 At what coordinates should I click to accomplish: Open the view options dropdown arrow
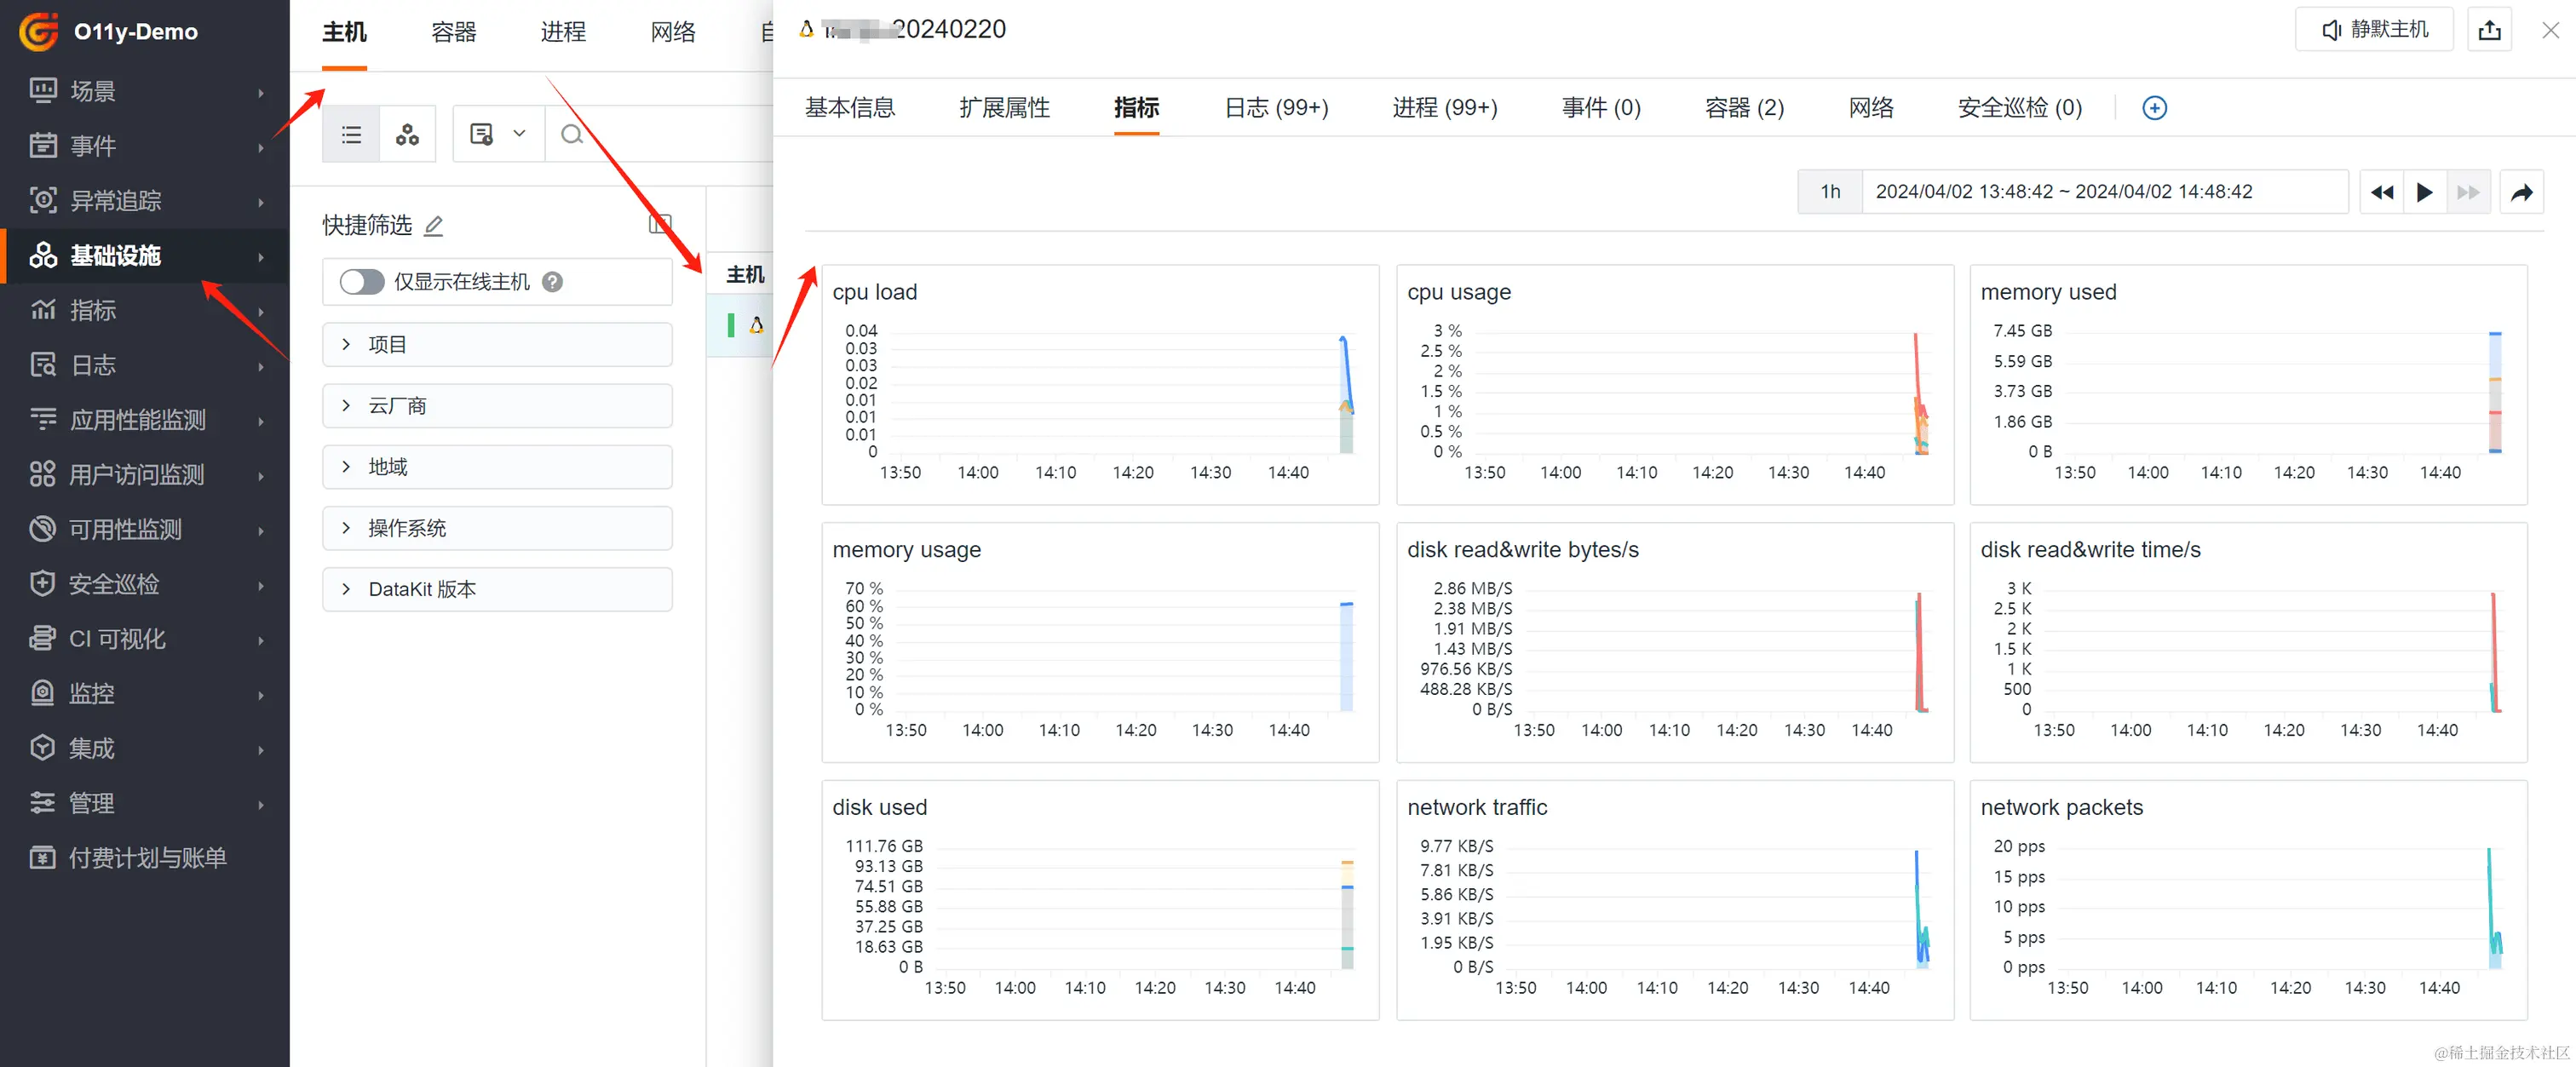tap(519, 134)
